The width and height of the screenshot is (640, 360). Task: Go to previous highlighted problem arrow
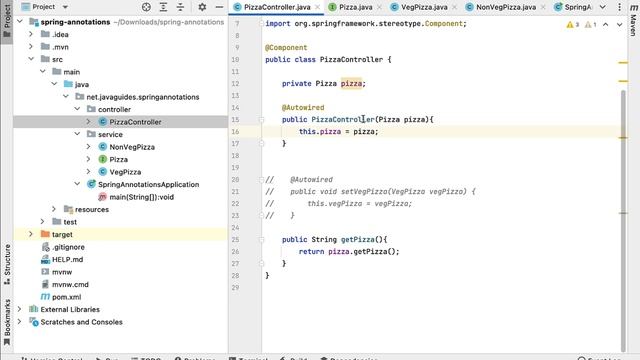point(606,24)
